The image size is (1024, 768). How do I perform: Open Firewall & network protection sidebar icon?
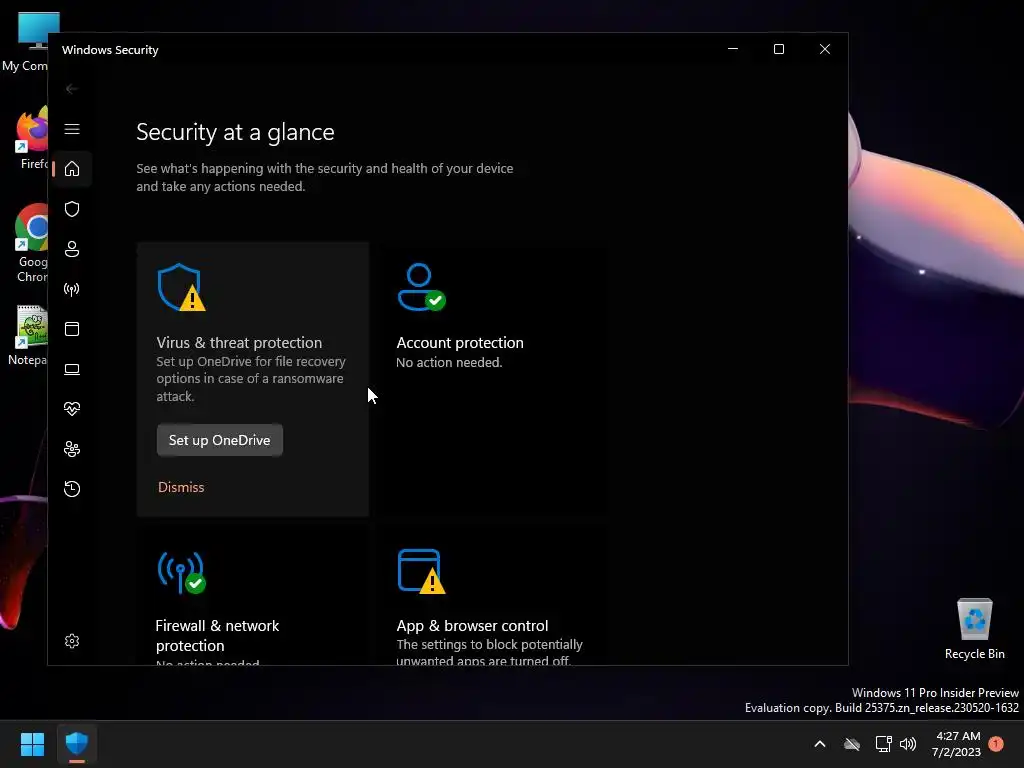coord(72,289)
